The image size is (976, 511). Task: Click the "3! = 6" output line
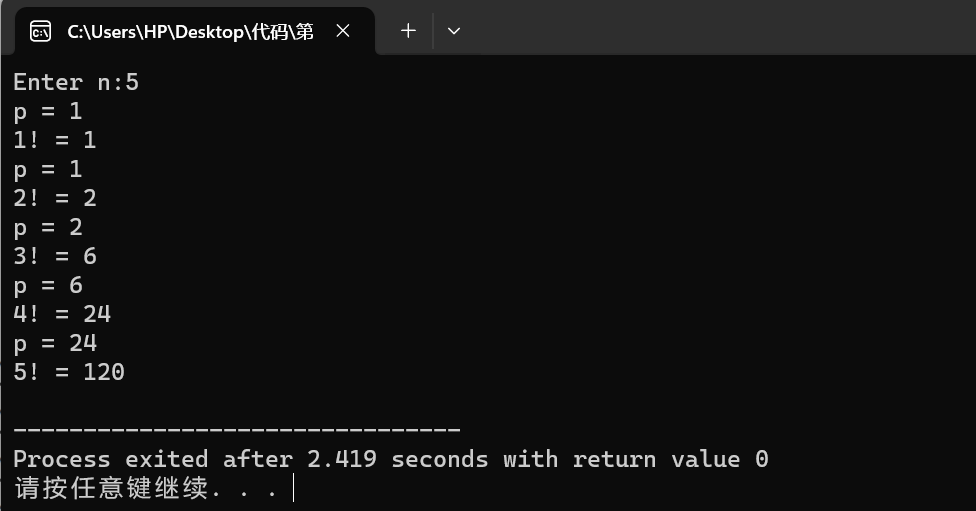coord(55,256)
